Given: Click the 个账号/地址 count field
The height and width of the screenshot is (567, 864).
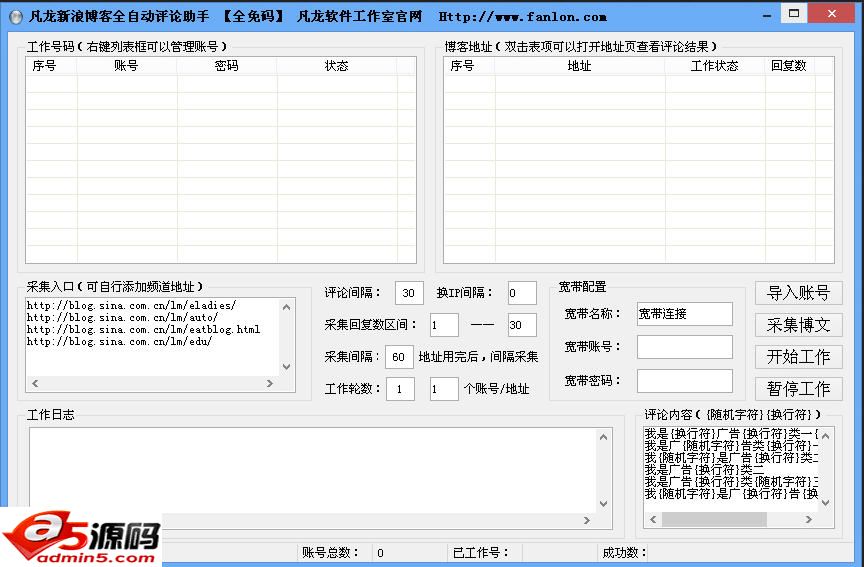Looking at the screenshot, I should click(x=444, y=389).
